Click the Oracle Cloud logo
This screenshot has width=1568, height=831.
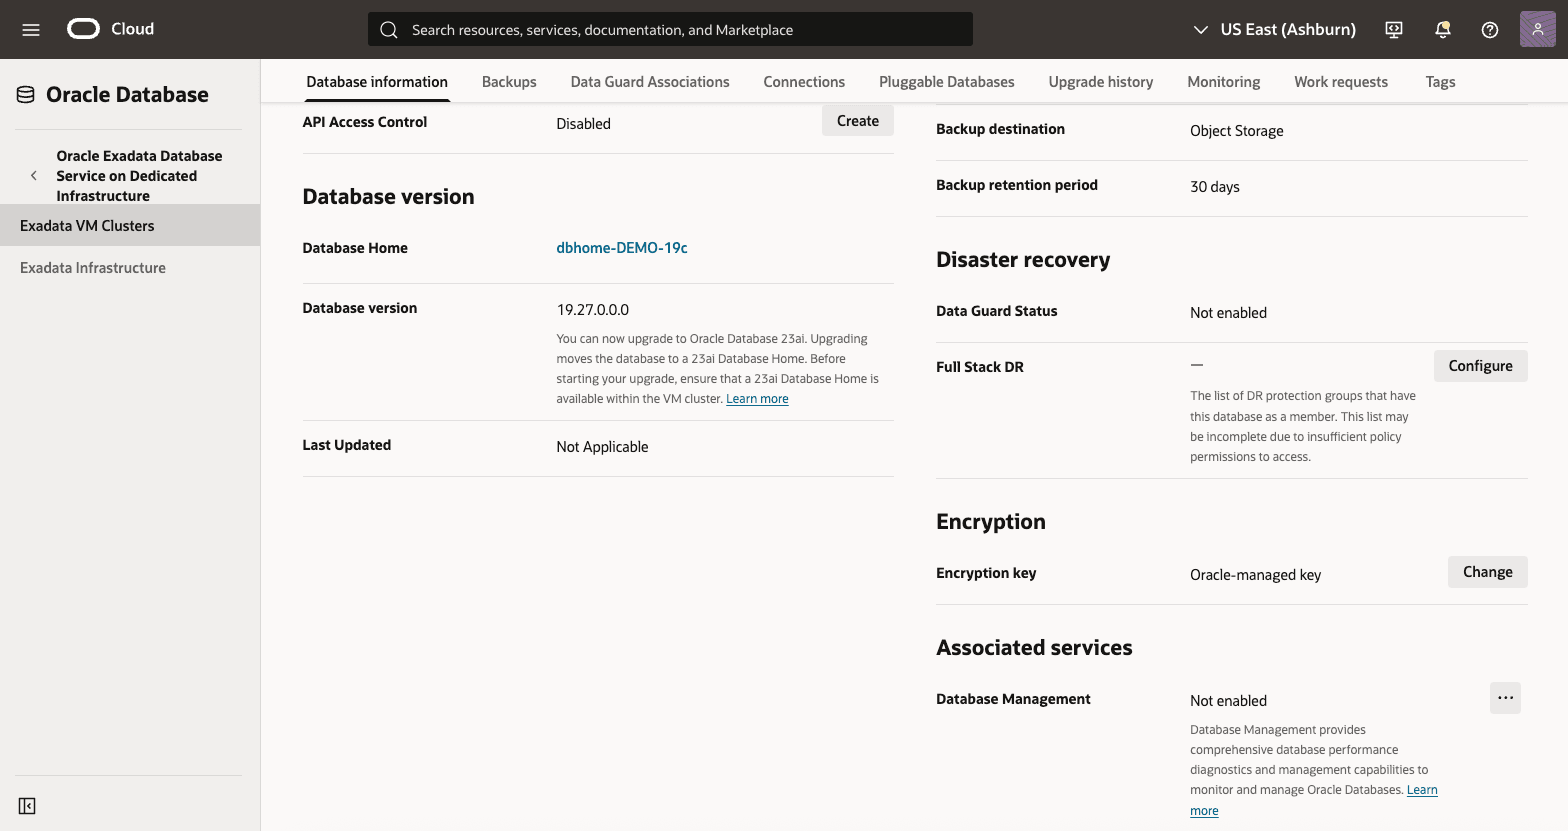pos(111,29)
